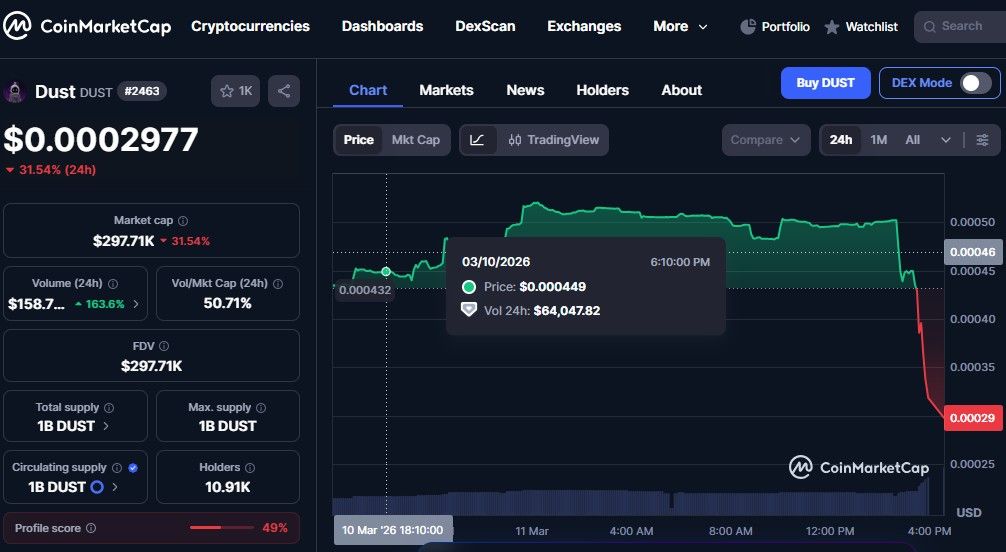Set chart range to 24h
This screenshot has height=552, width=1006.
point(840,140)
